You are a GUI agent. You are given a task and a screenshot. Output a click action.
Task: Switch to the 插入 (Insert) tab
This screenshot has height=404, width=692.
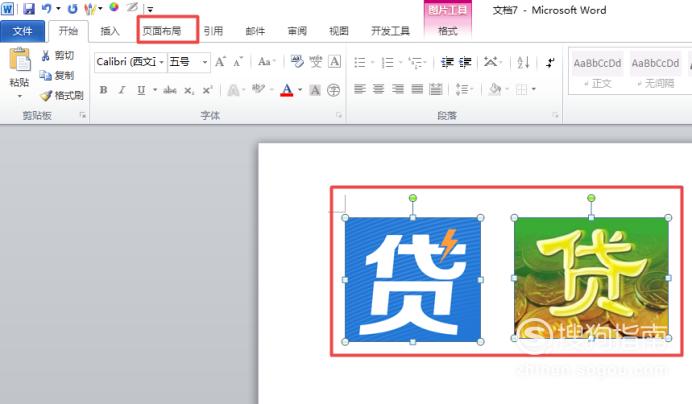tap(110, 31)
